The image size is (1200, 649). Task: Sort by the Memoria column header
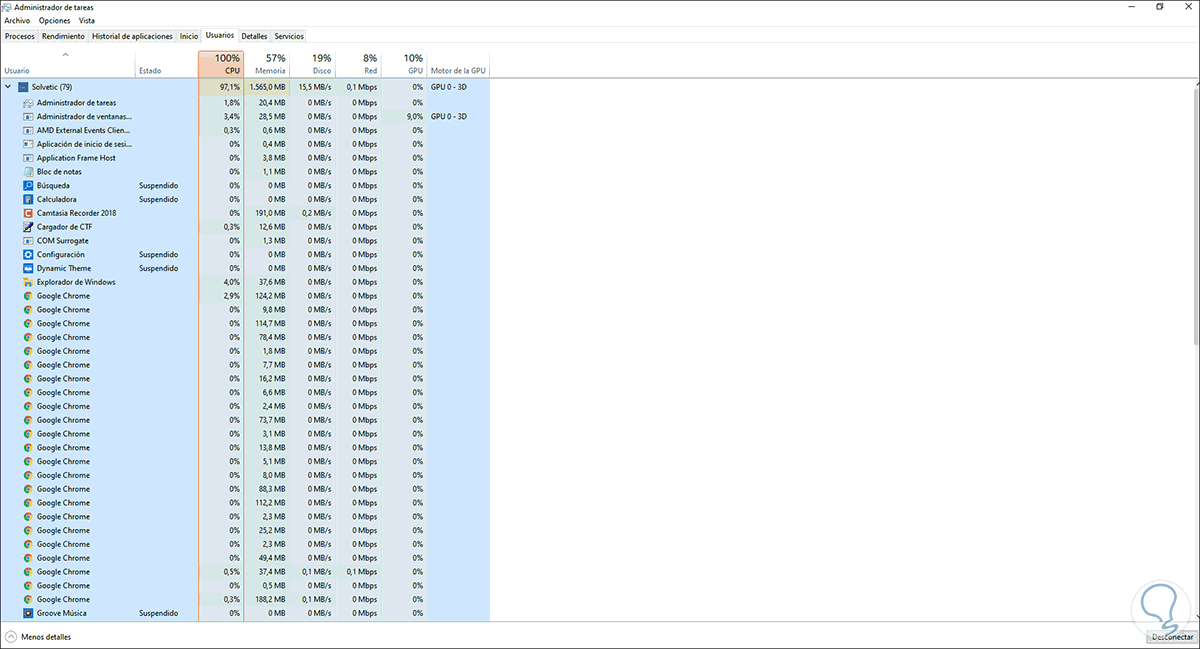click(267, 64)
